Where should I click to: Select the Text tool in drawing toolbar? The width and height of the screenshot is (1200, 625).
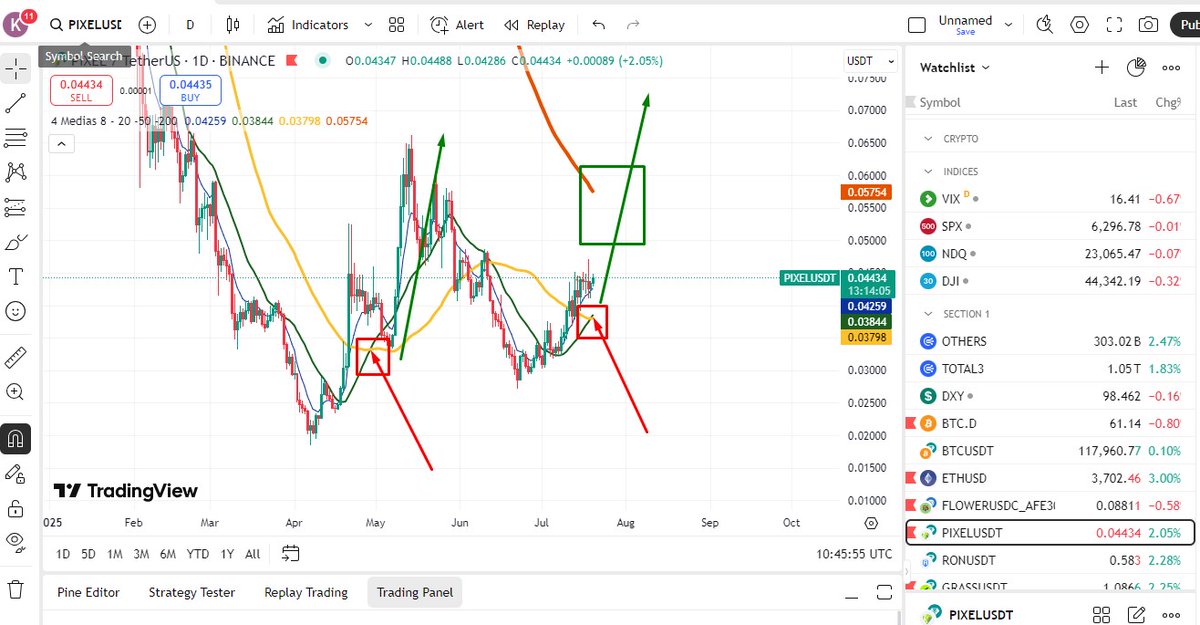click(15, 276)
